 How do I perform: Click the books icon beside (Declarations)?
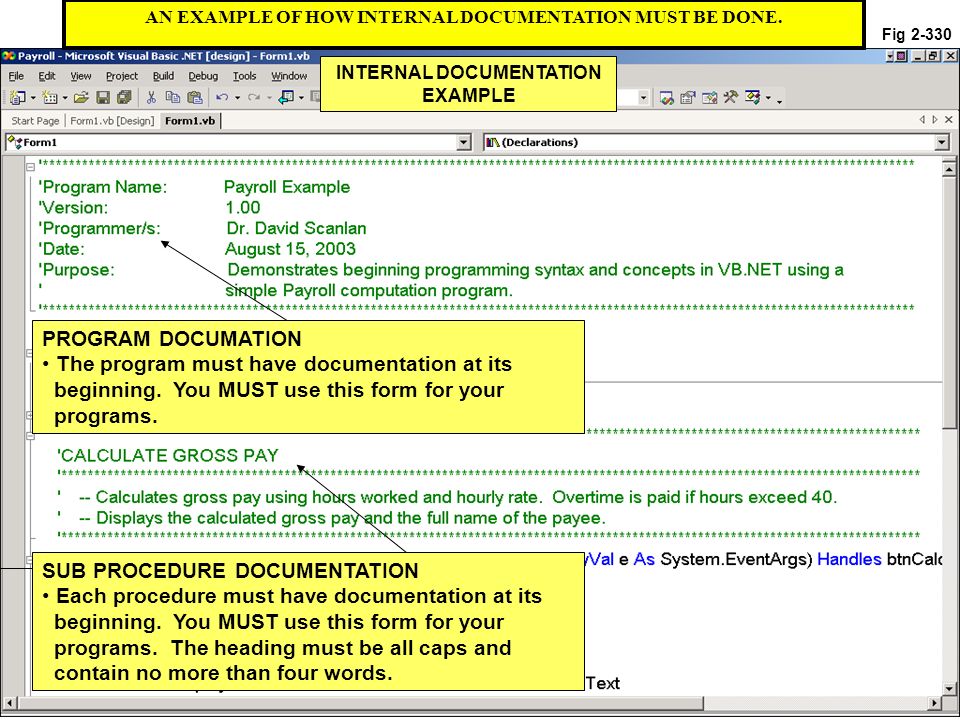[x=492, y=143]
